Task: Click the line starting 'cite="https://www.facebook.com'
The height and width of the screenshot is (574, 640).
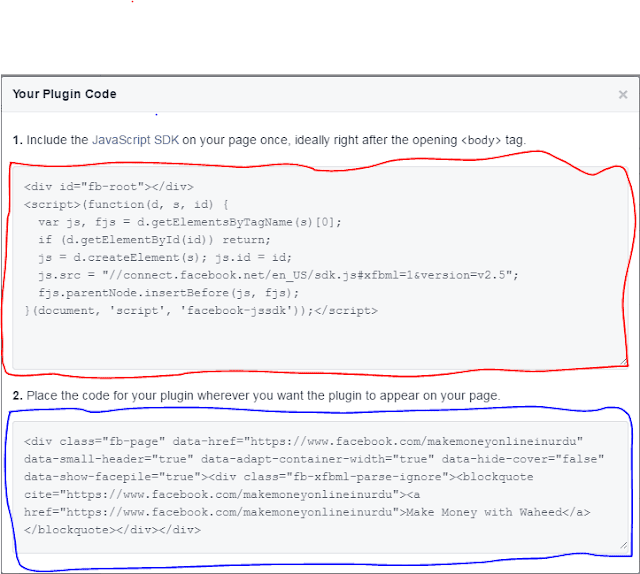Action: [222, 494]
